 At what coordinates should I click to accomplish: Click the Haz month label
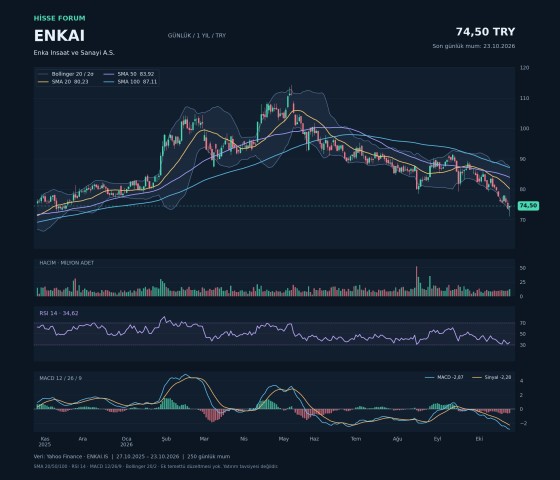(x=314, y=439)
